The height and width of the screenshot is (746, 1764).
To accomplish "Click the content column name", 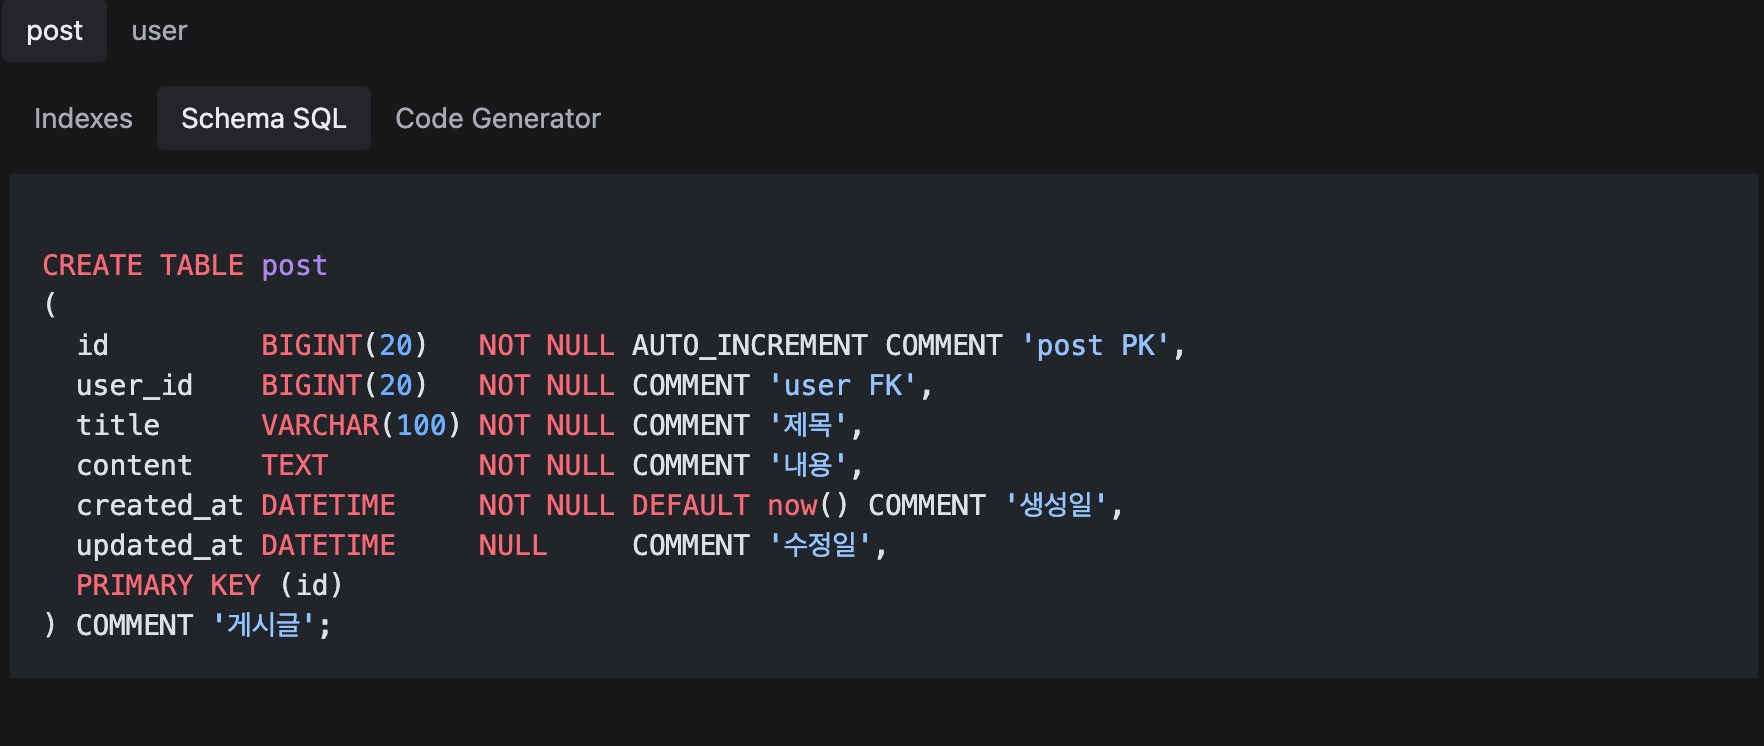I will [x=134, y=465].
